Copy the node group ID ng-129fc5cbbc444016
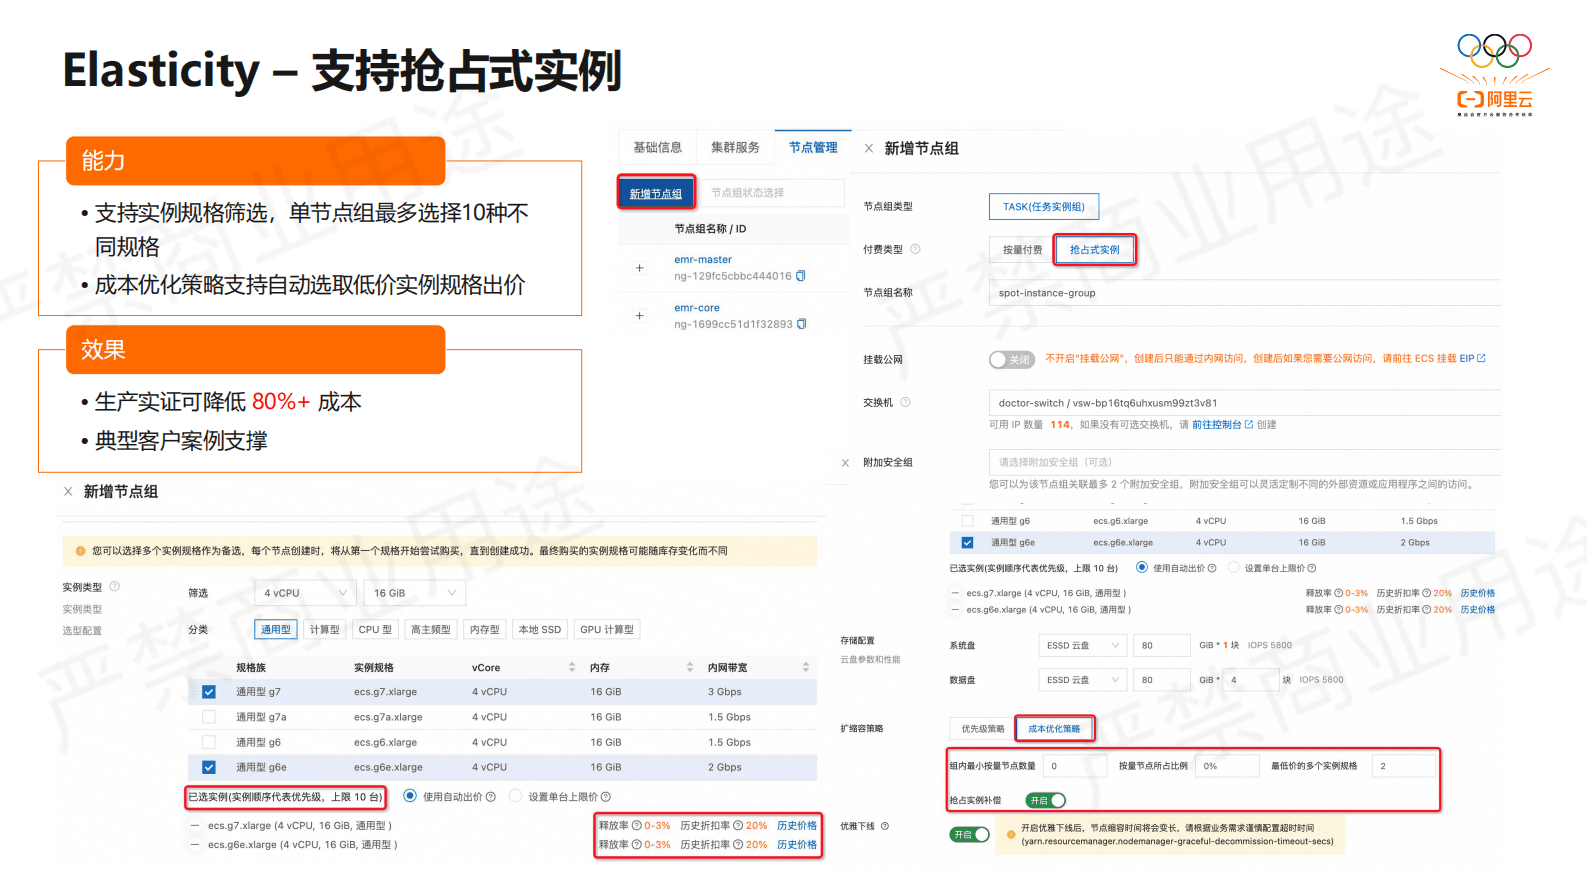Viewport: 1587px width, 893px height. 800,276
